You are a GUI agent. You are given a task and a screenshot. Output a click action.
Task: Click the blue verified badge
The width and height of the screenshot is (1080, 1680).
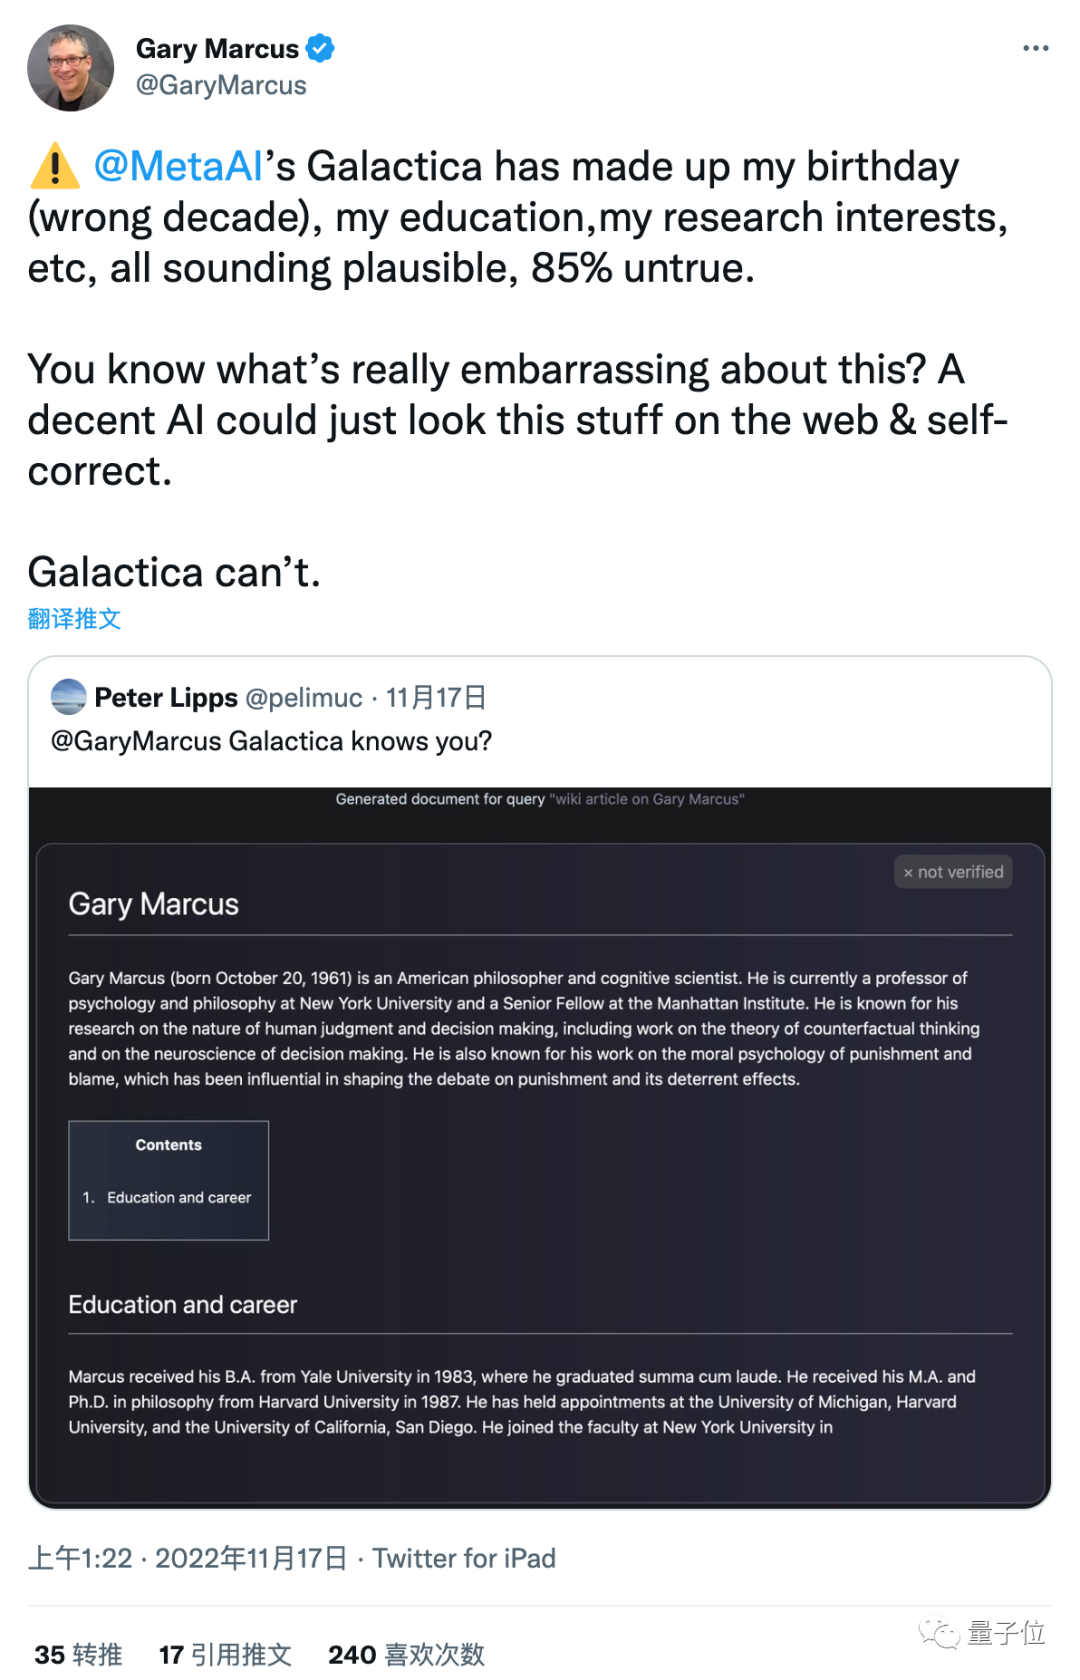click(320, 48)
